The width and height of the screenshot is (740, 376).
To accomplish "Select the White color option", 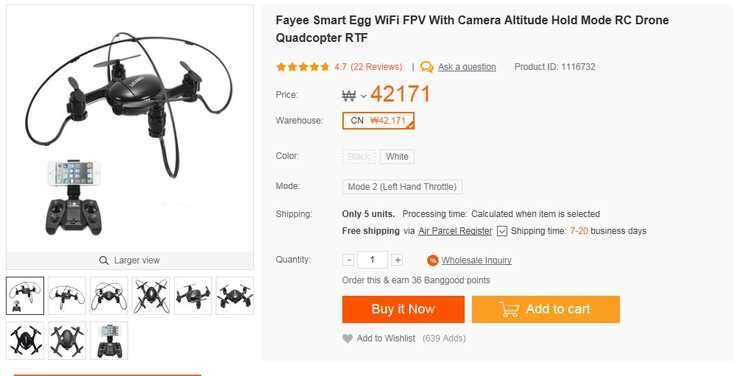I will point(397,157).
